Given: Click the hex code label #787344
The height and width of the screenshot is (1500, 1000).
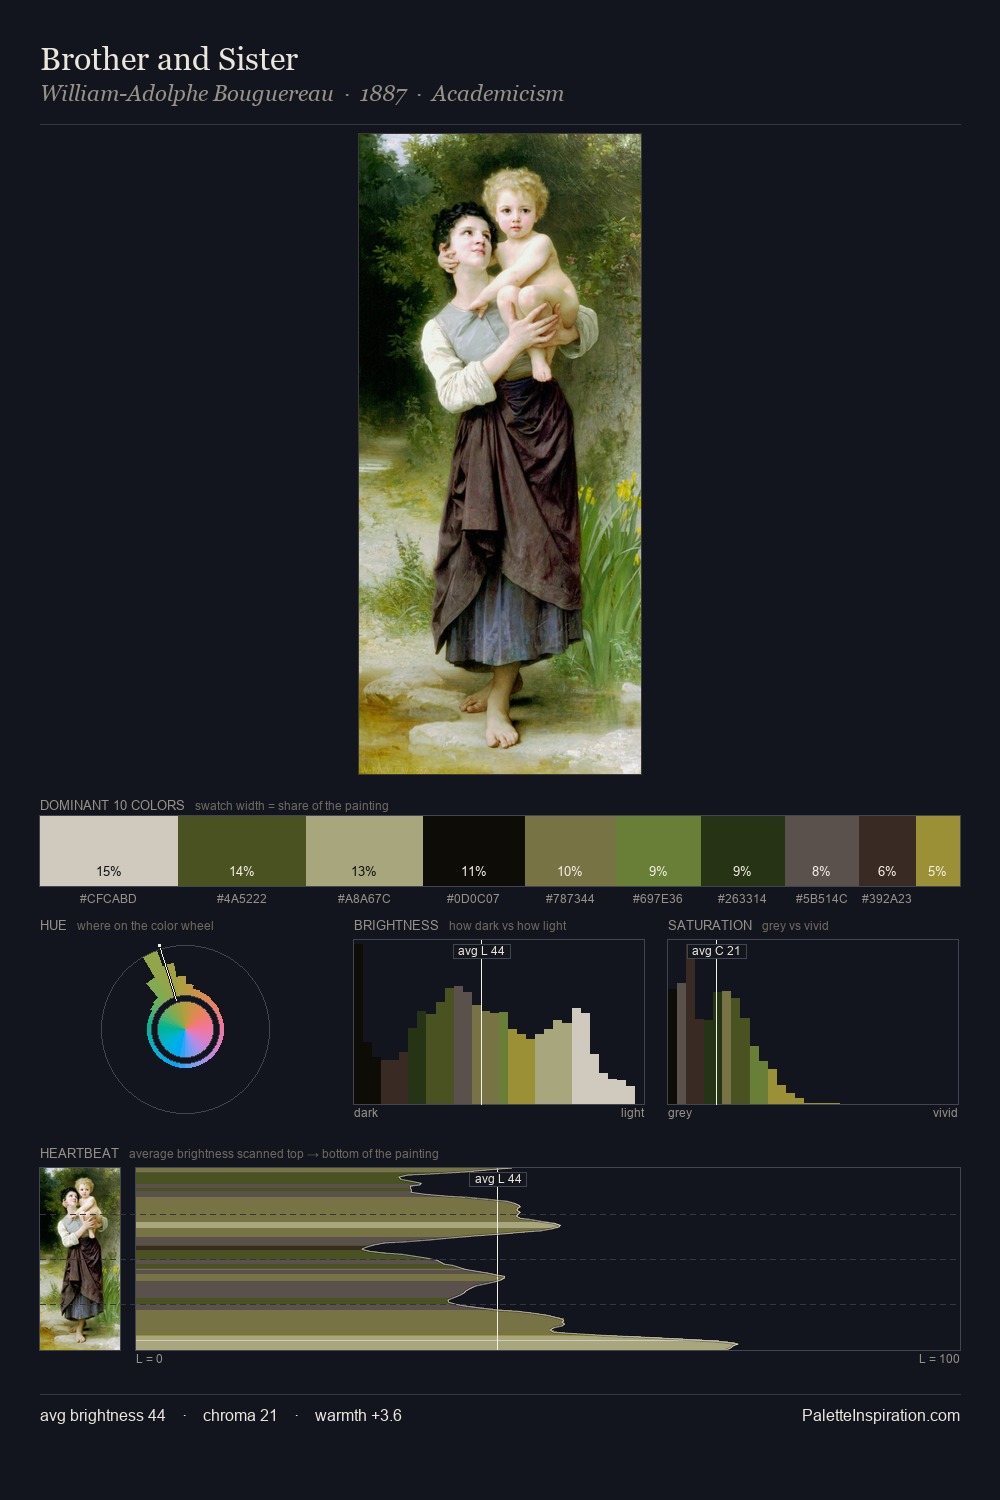Looking at the screenshot, I should (570, 899).
